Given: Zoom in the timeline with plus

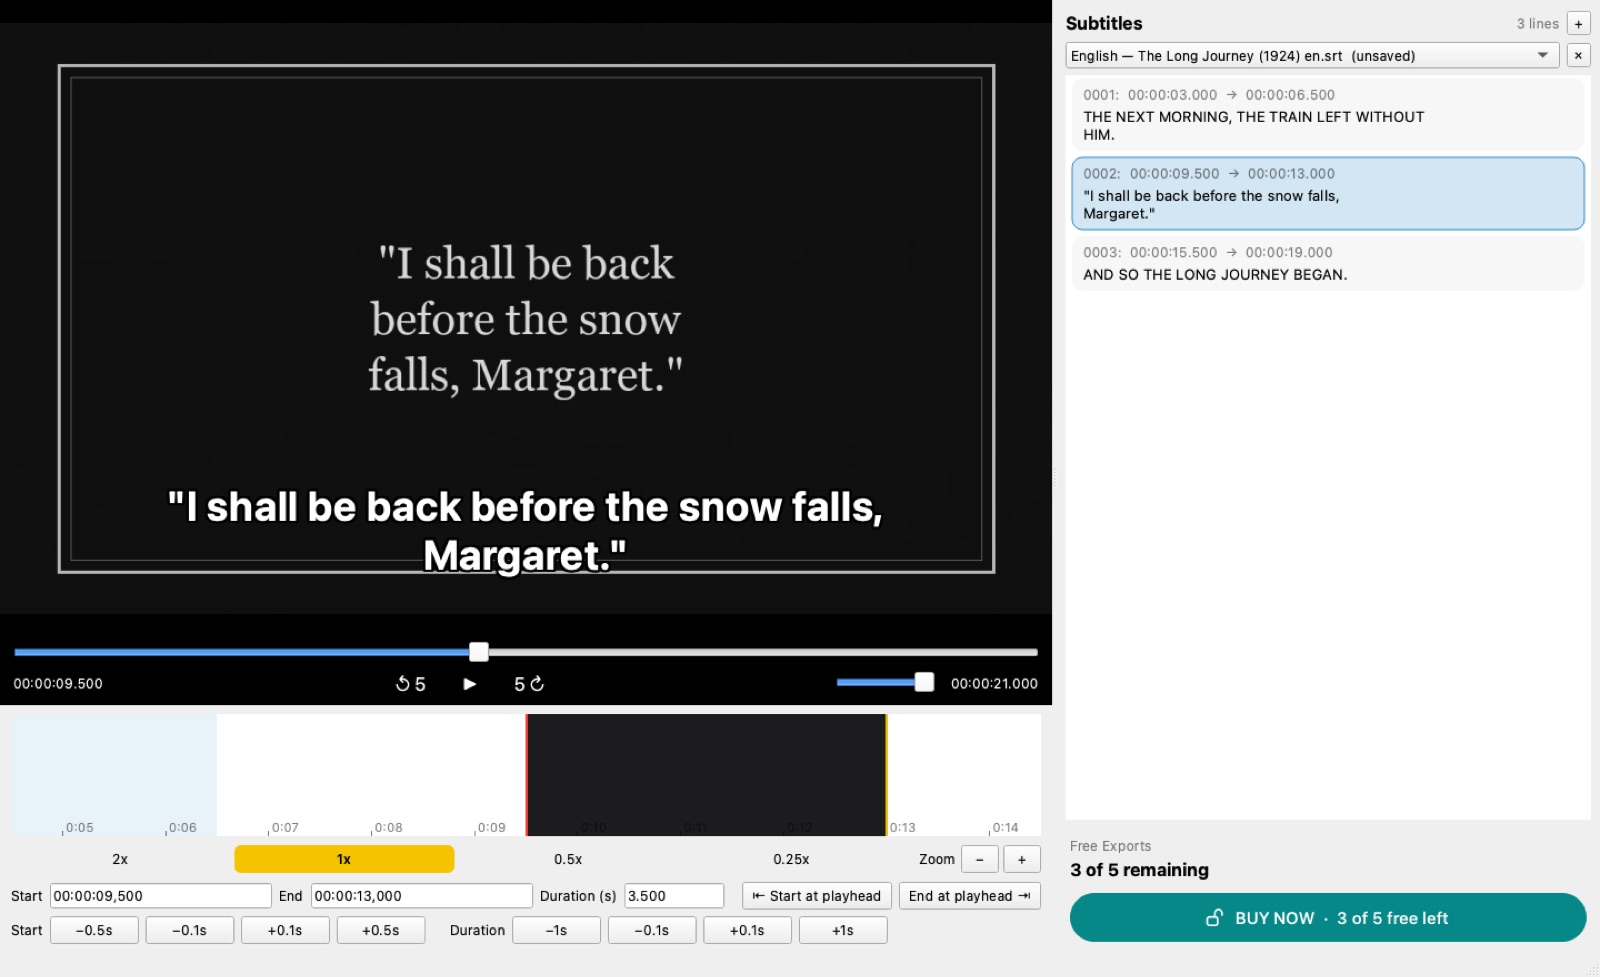Looking at the screenshot, I should tap(1022, 859).
